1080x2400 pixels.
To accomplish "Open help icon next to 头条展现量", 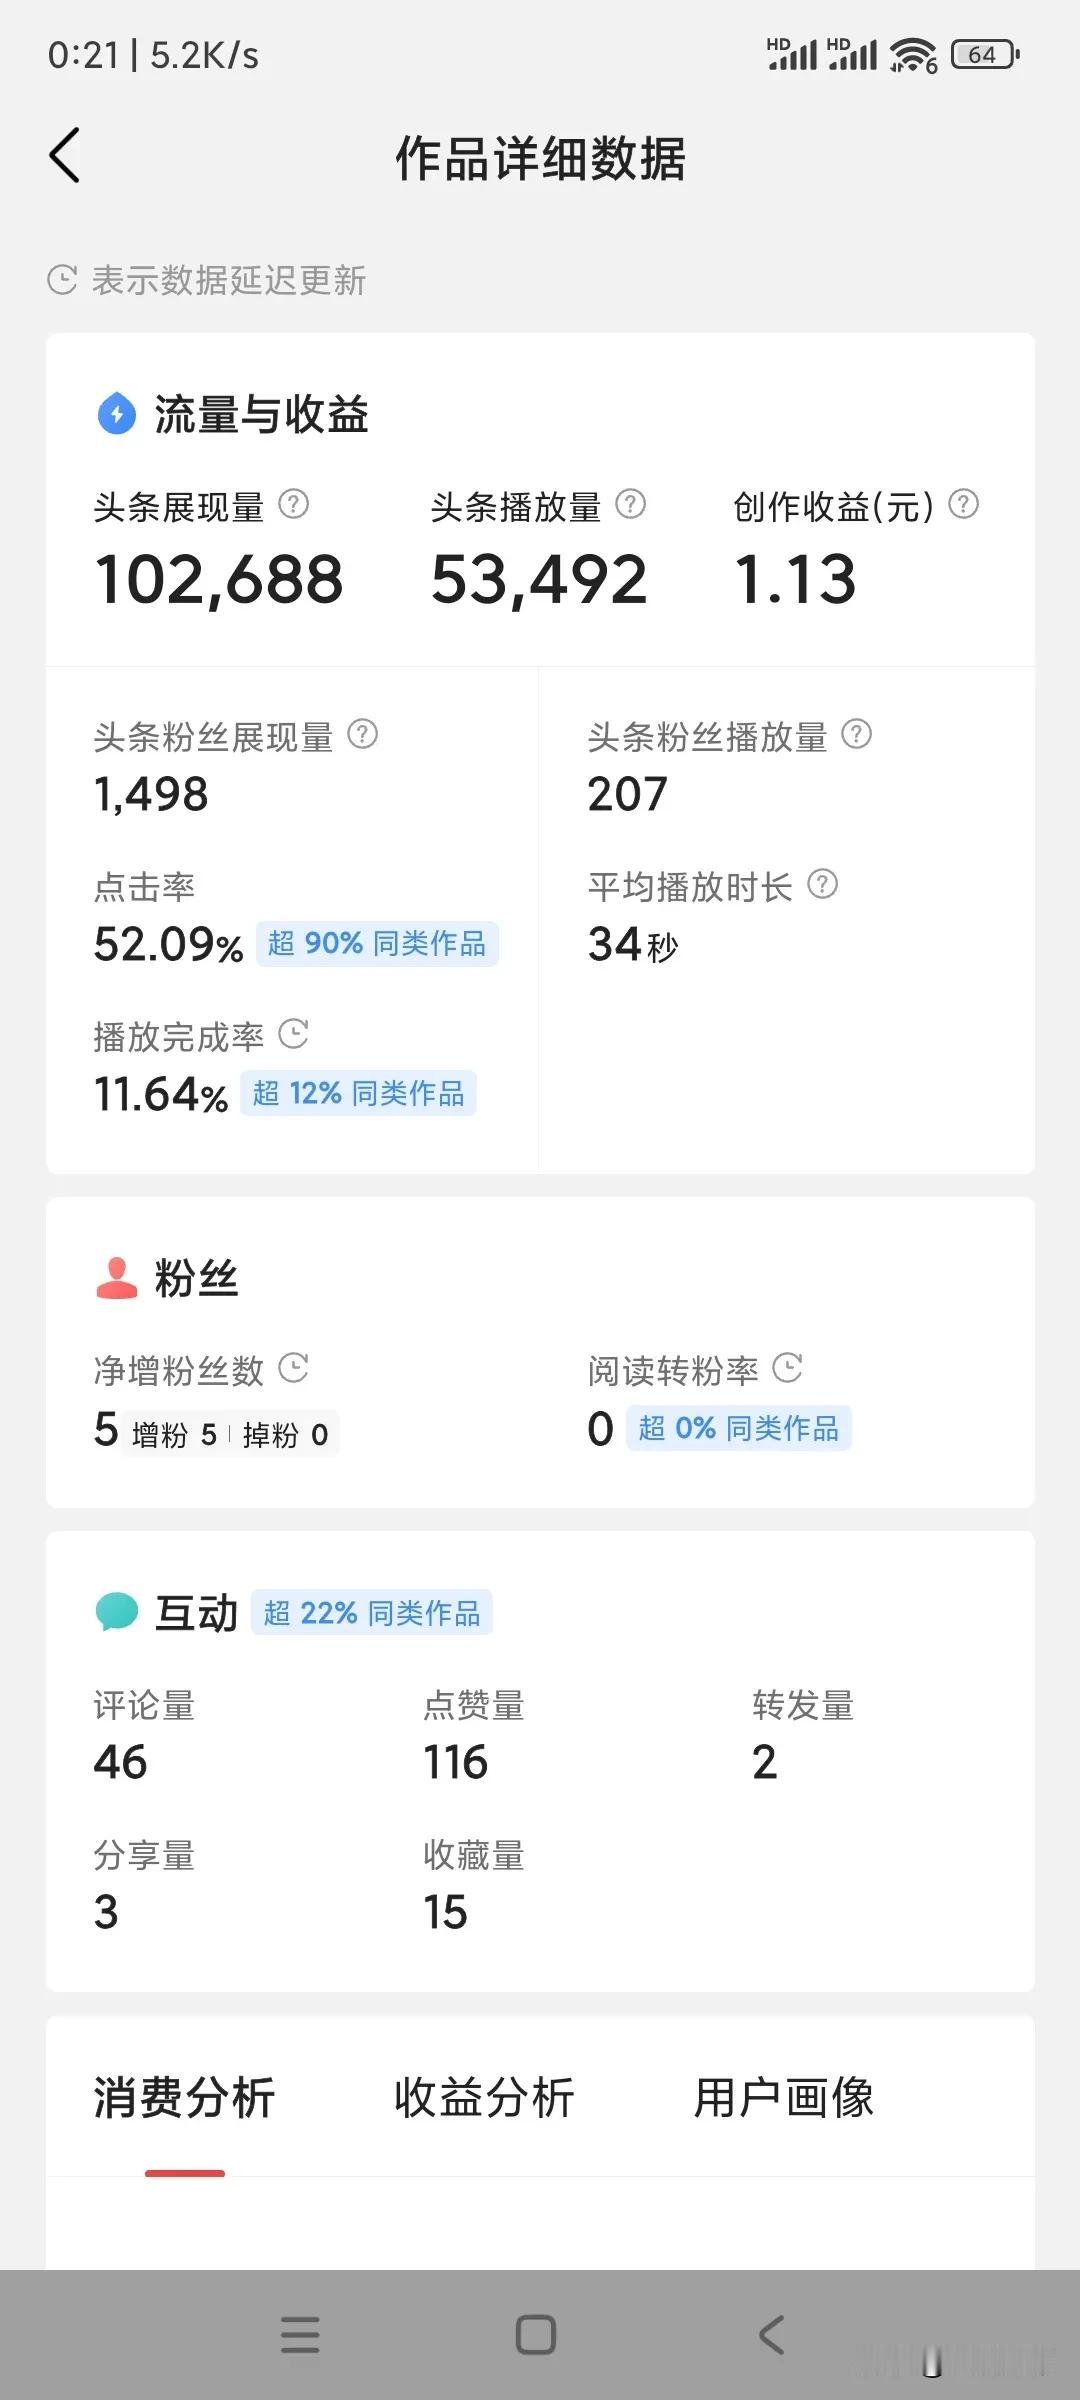I will tap(293, 504).
